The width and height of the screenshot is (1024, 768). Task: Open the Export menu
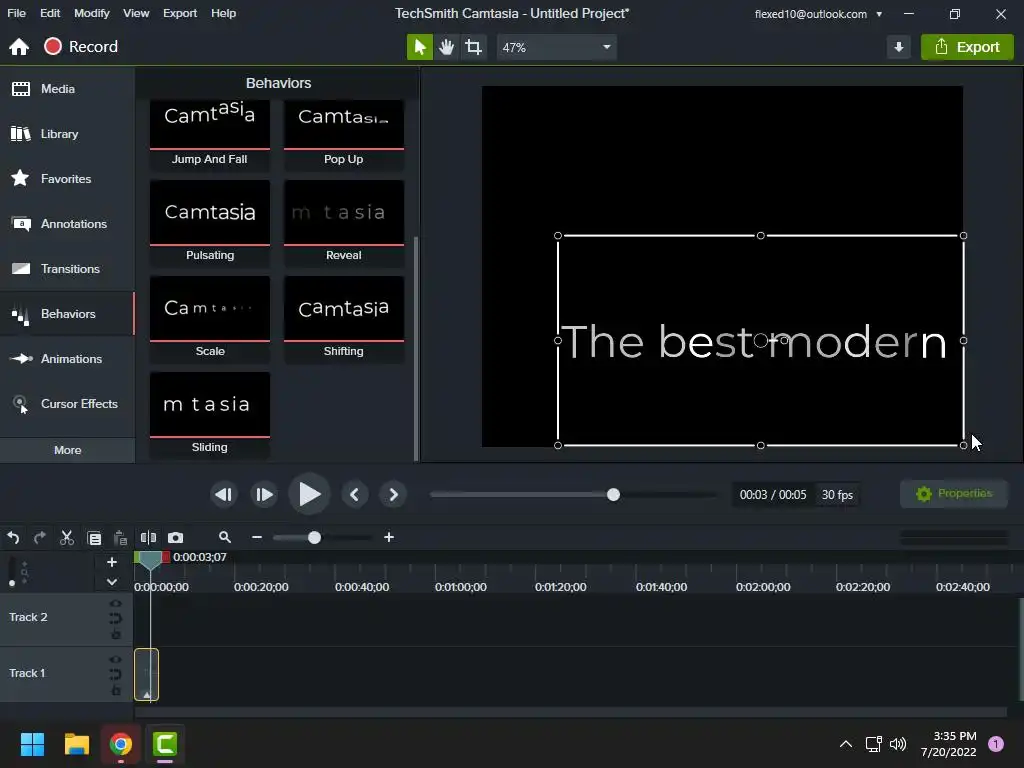(x=180, y=13)
